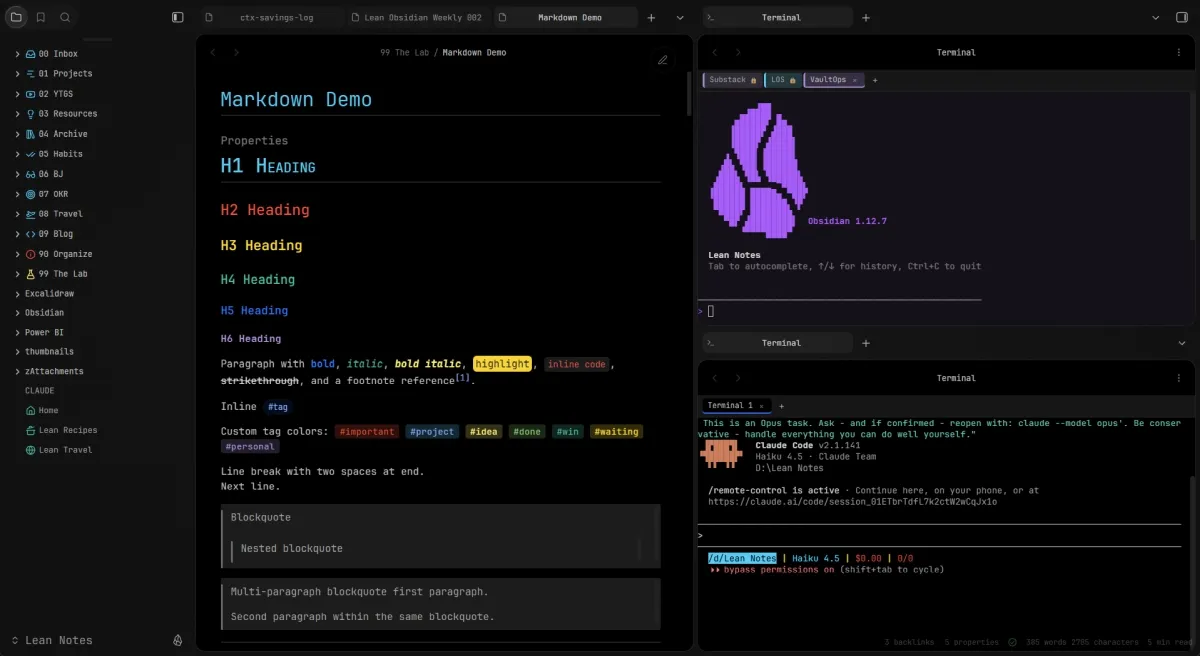This screenshot has height=656, width=1200.
Task: Open the search sidebar tab
Action: pos(65,17)
